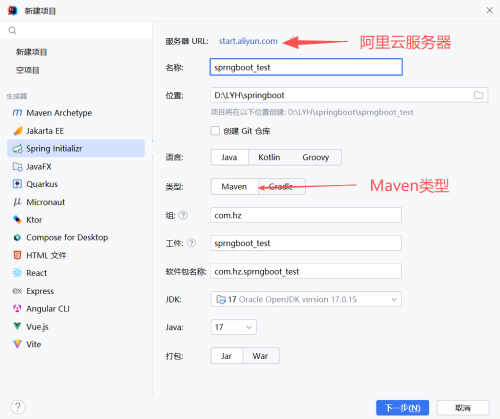Focus the project name field sprngboot_test
The width and height of the screenshot is (500, 419).
point(306,67)
